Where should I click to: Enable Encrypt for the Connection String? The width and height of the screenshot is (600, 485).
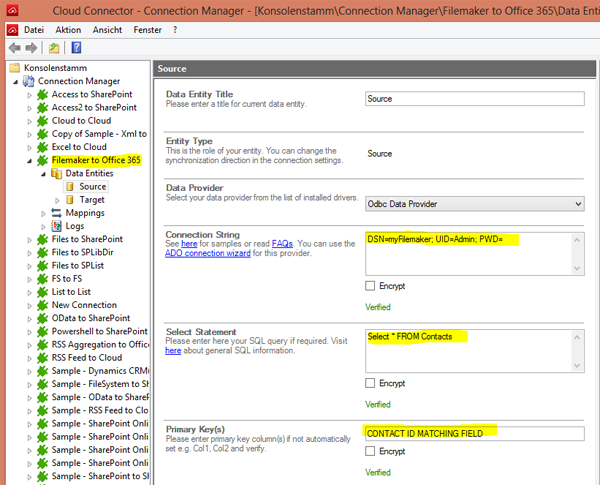(372, 286)
